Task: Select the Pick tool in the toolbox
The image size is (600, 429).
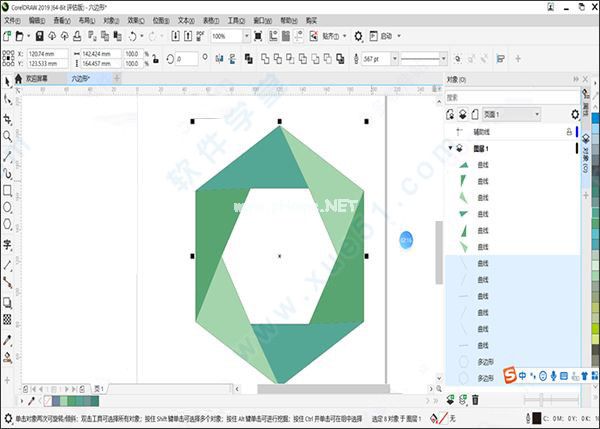Action: 7,80
